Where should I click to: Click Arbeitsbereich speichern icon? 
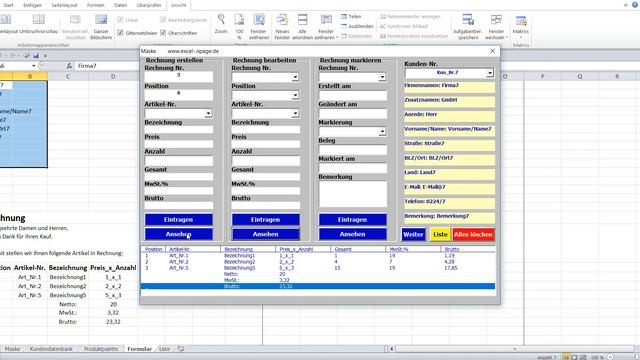point(468,19)
